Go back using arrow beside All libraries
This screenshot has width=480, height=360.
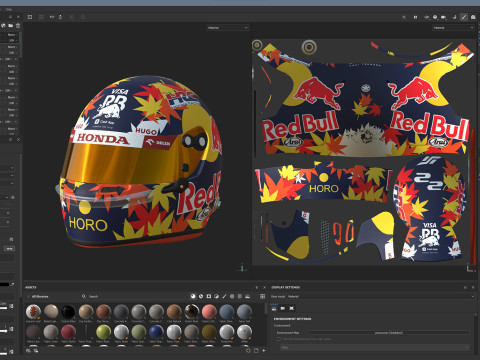pos(28,296)
